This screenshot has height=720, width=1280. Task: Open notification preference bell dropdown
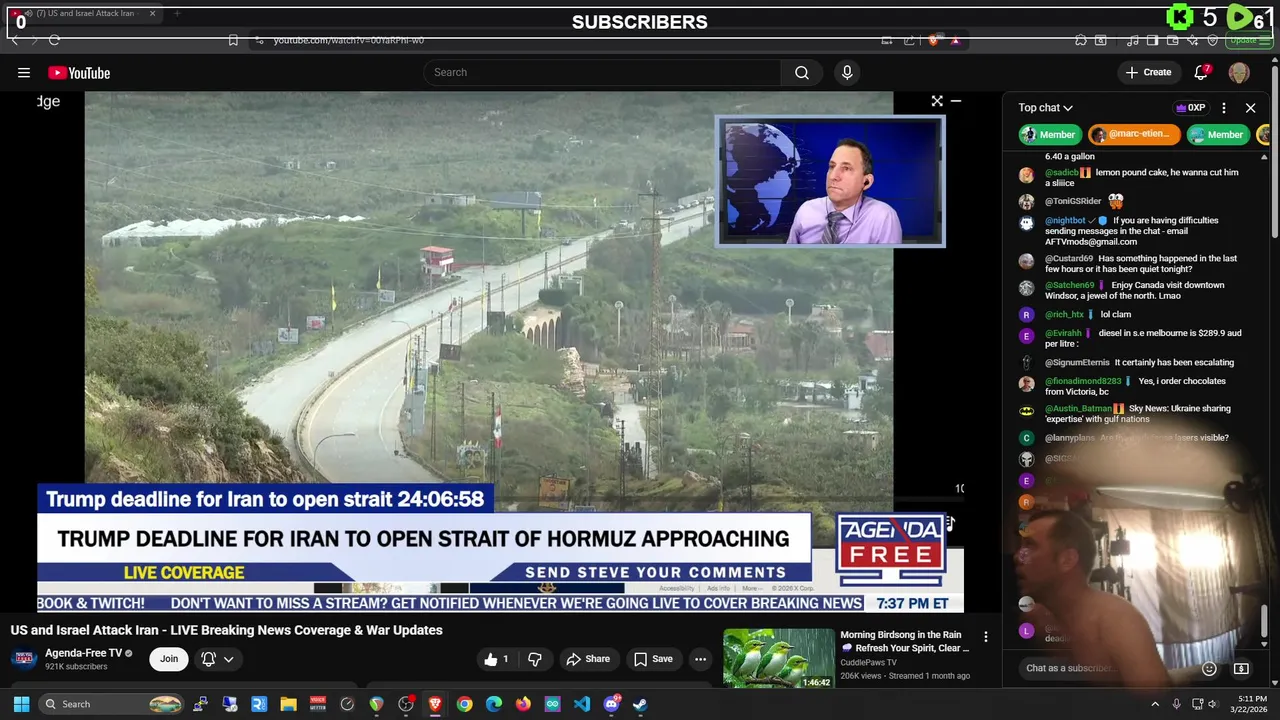pyautogui.click(x=217, y=658)
